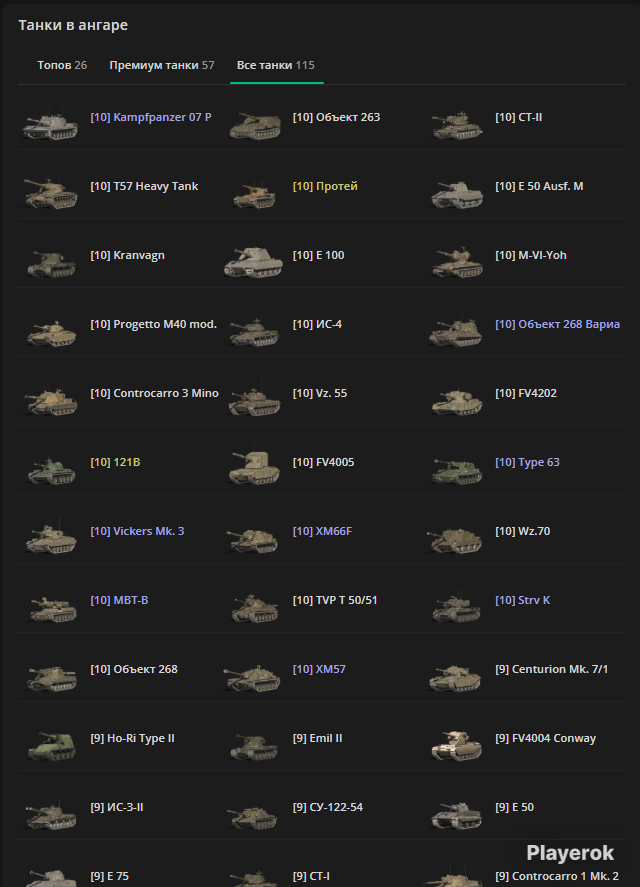The image size is (640, 887).
Task: Click the E 100 tank icon
Action: [254, 263]
